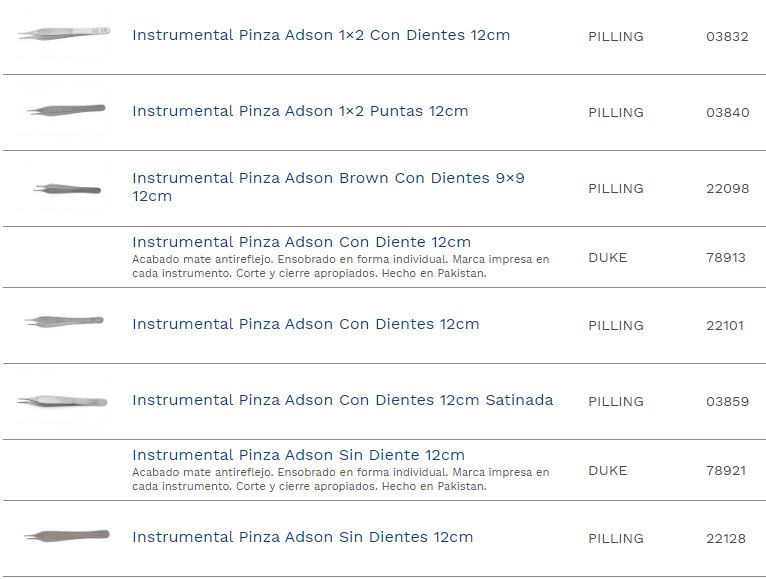Click Pilling Adson Sin Dientes 12cm thumbnail
The width and height of the screenshot is (766, 579).
point(66,535)
